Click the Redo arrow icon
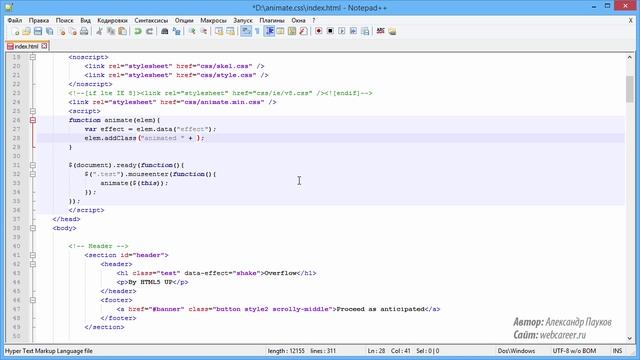This screenshot has height=360, width=640. (x=149, y=31)
